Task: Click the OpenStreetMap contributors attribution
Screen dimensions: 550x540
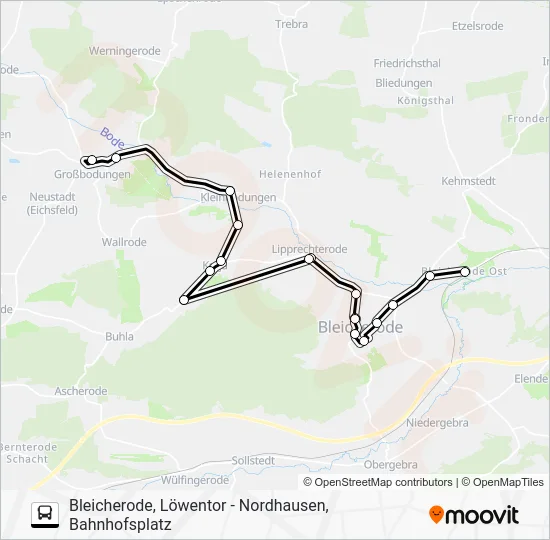Action: [378, 482]
